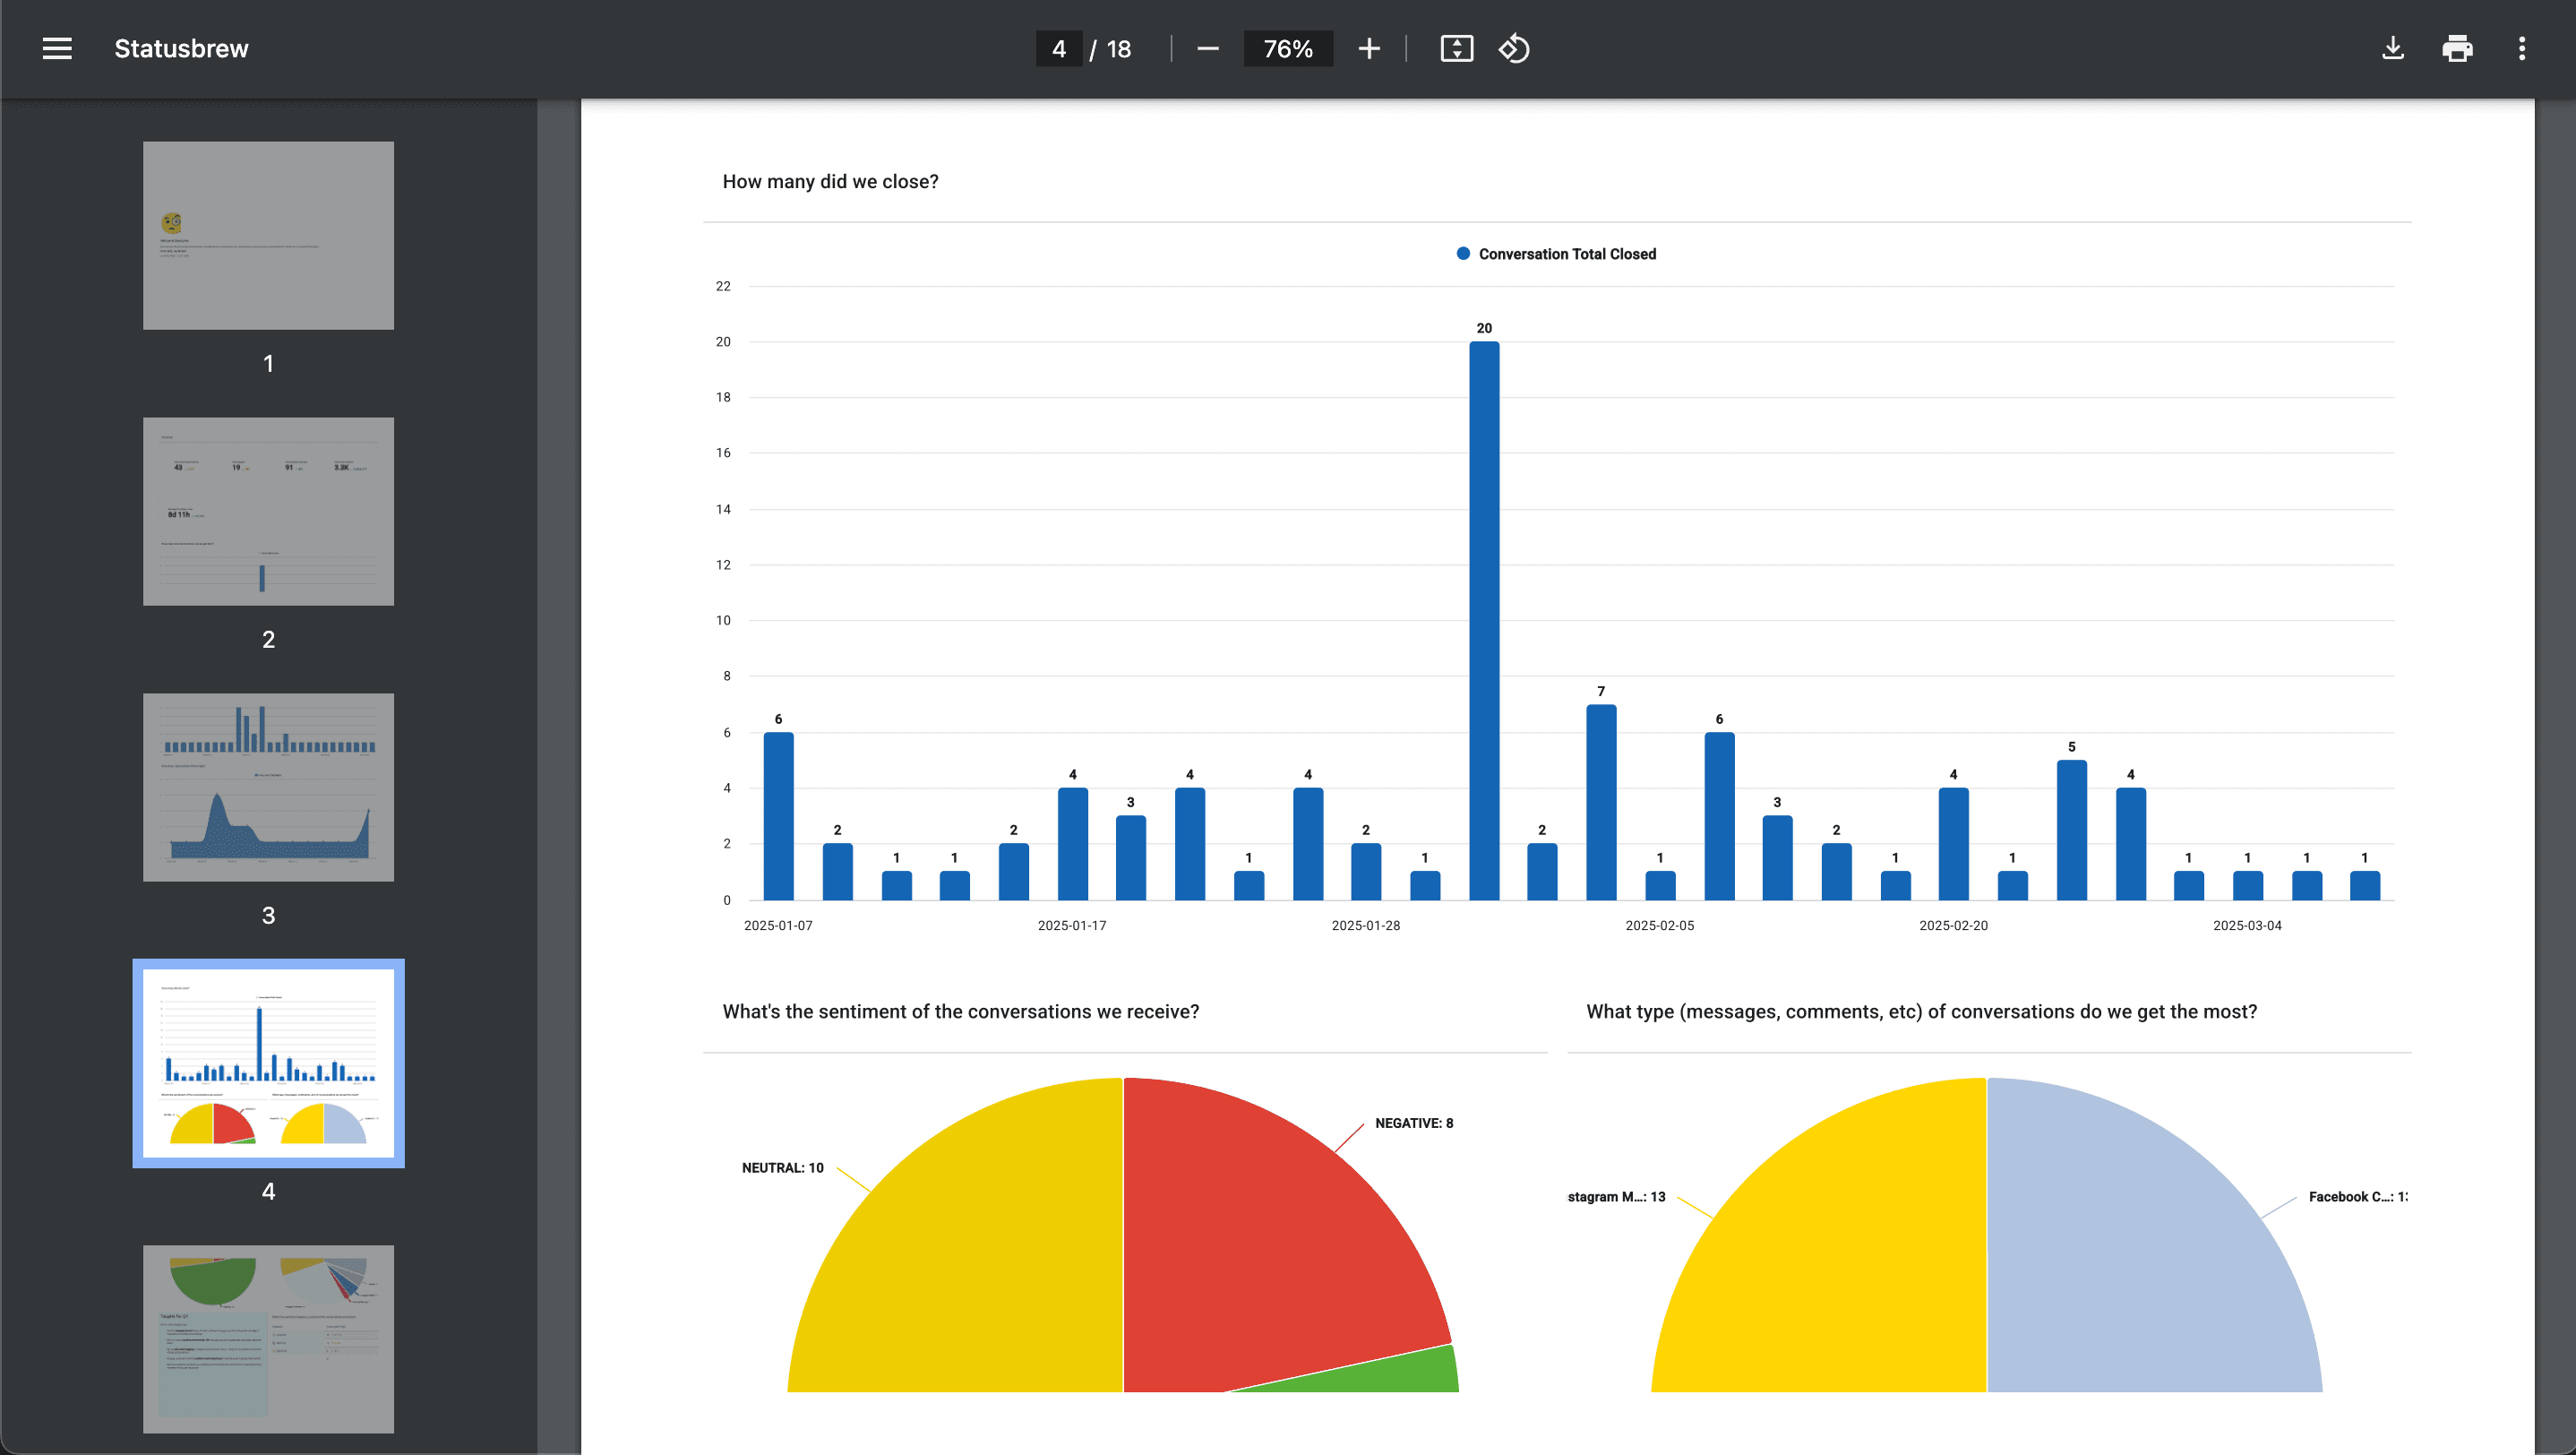Toggle the Conversation Total Closed legend entry
The height and width of the screenshot is (1455, 2576).
point(1555,253)
